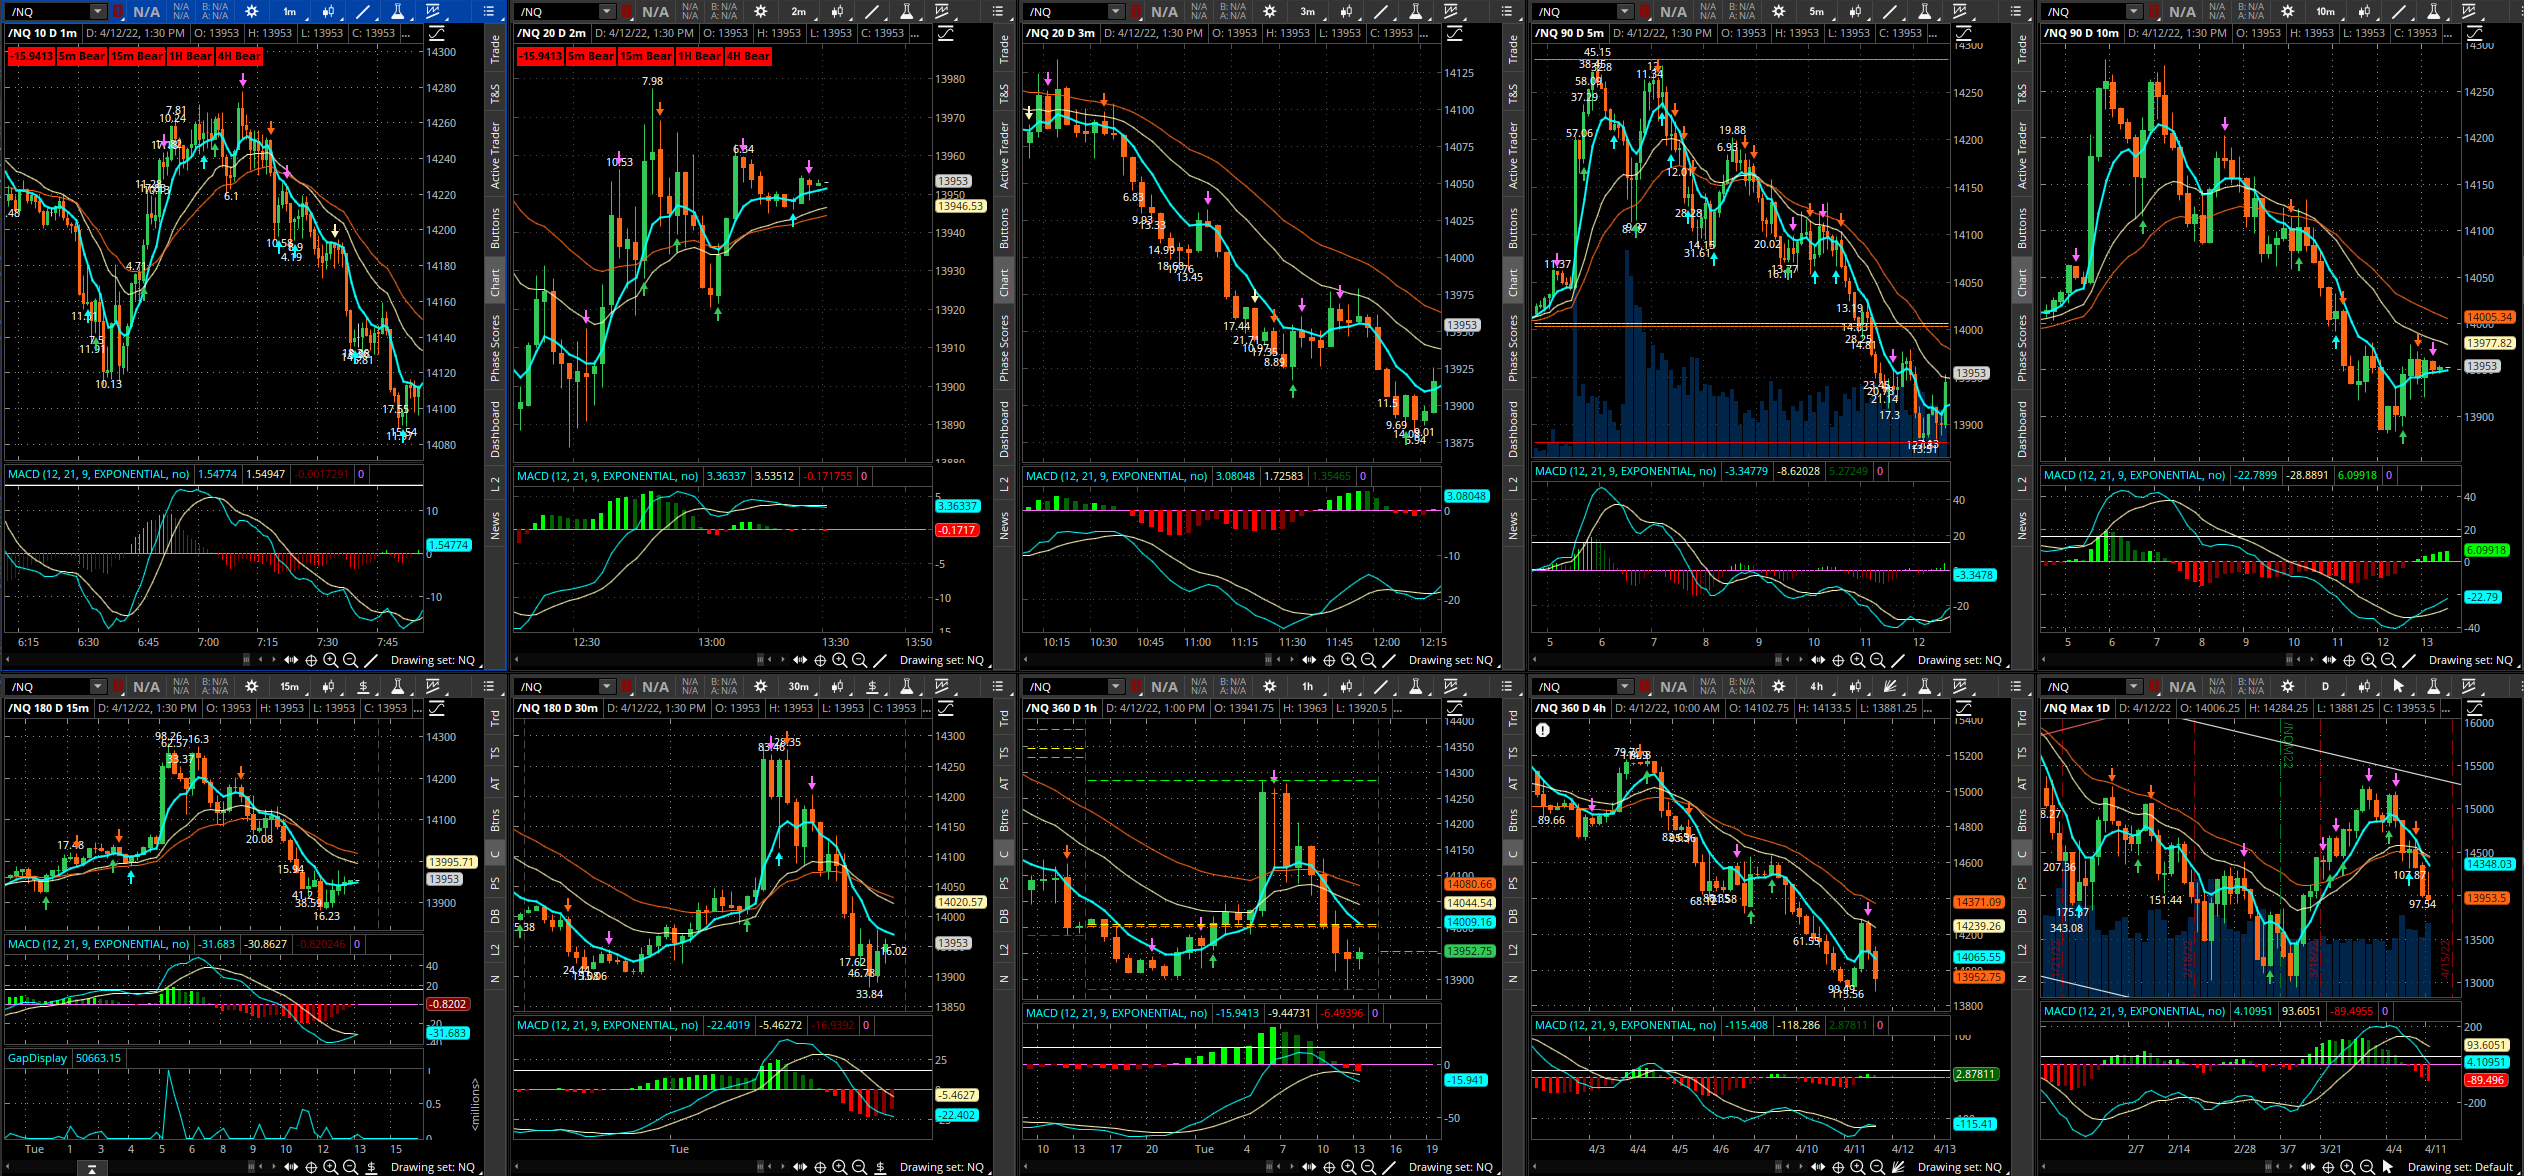Toggle red link indicator in 15m chart toolbar
Viewport: 2524px width, 1176px height.
pos(119,687)
